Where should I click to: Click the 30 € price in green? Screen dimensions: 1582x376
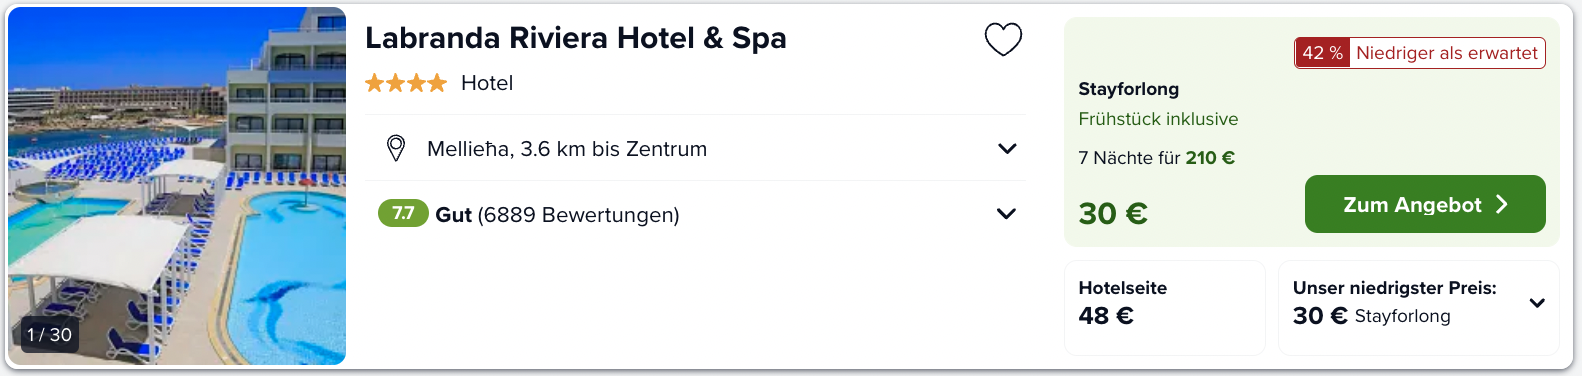click(x=1113, y=213)
